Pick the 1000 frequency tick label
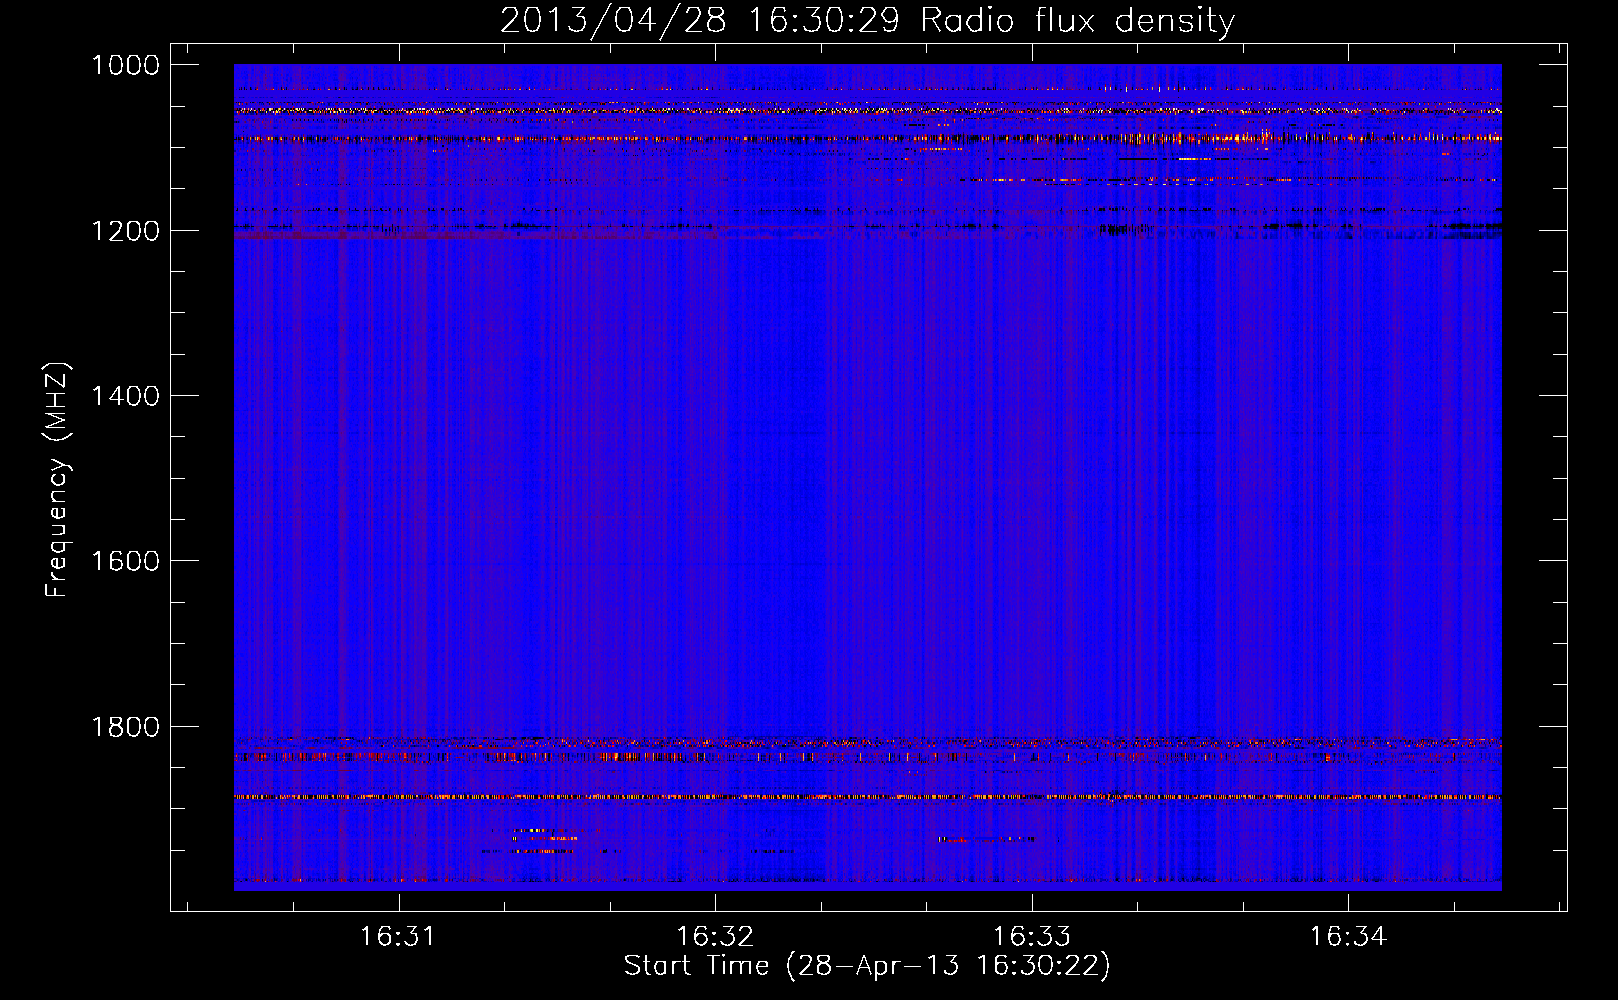The width and height of the screenshot is (1618, 1000). tap(125, 65)
